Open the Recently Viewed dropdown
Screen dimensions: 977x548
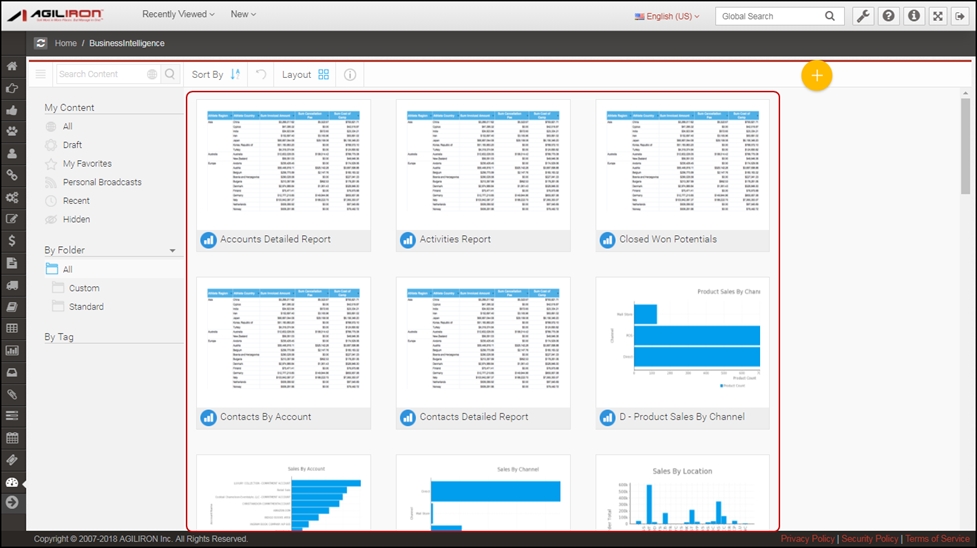tap(178, 14)
